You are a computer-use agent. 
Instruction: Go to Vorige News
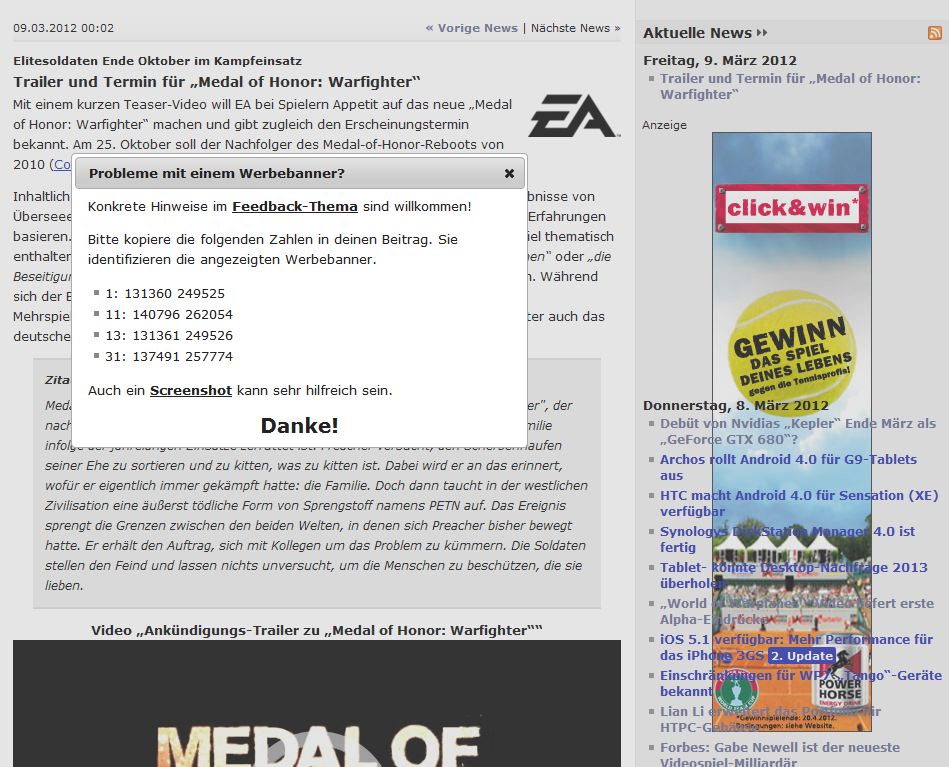[x=472, y=28]
